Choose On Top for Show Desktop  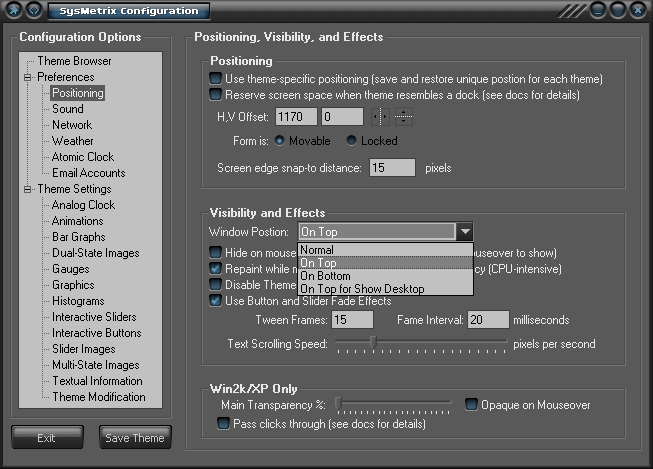coord(386,289)
